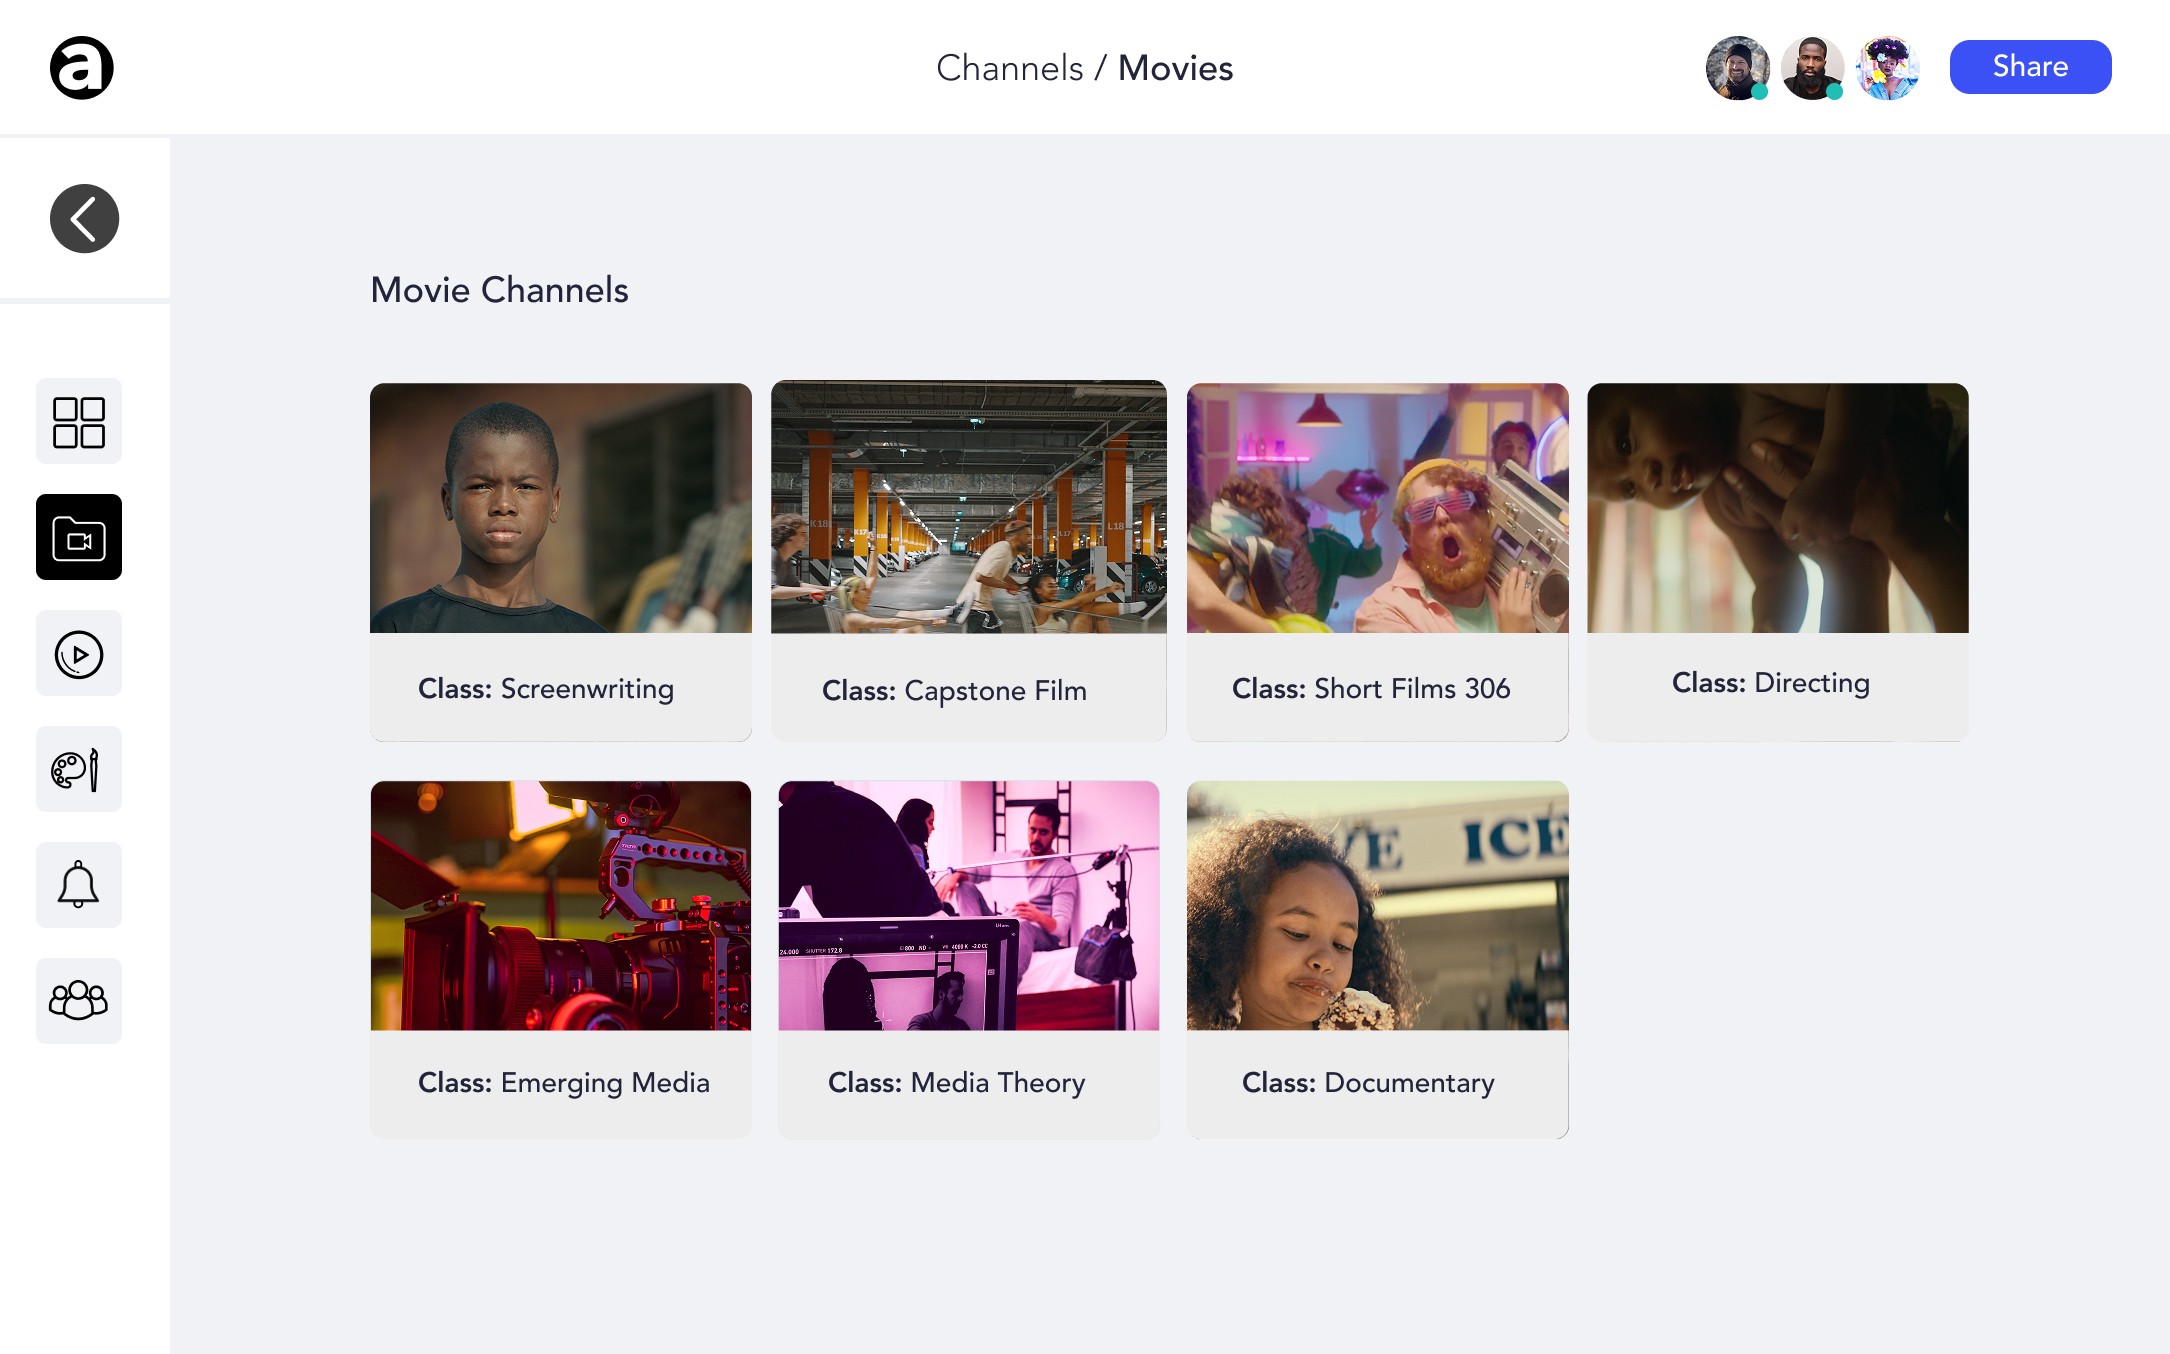This screenshot has width=2170, height=1354.
Task: Select the paint palette sidebar icon
Action: (79, 770)
